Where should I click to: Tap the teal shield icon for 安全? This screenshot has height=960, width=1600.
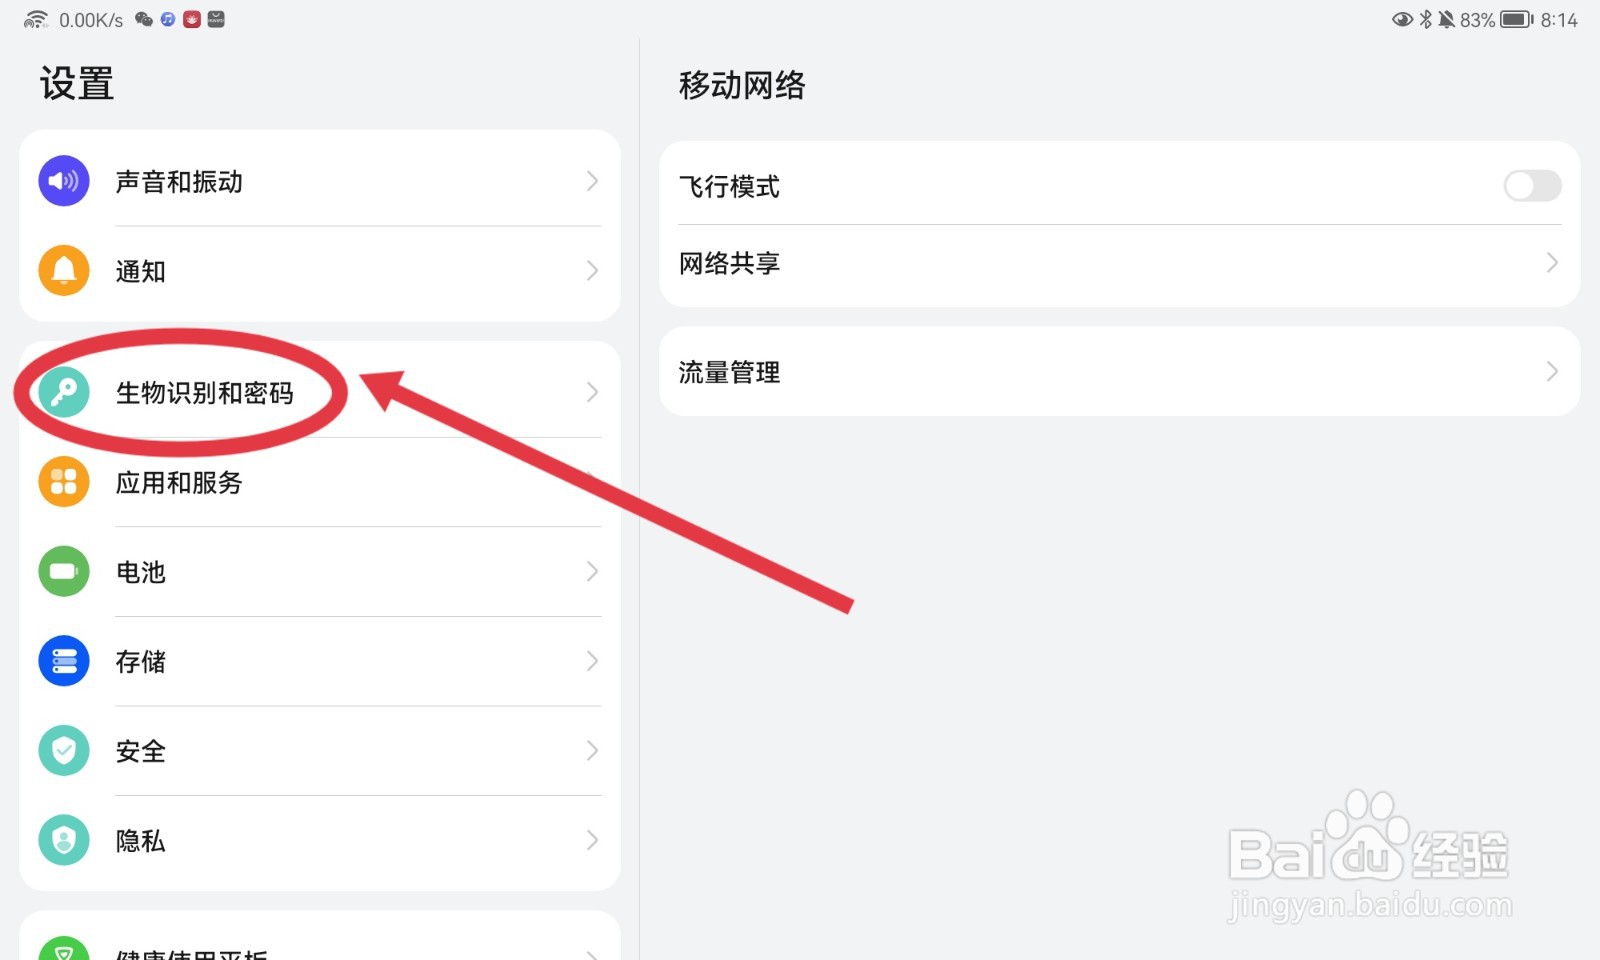(64, 751)
